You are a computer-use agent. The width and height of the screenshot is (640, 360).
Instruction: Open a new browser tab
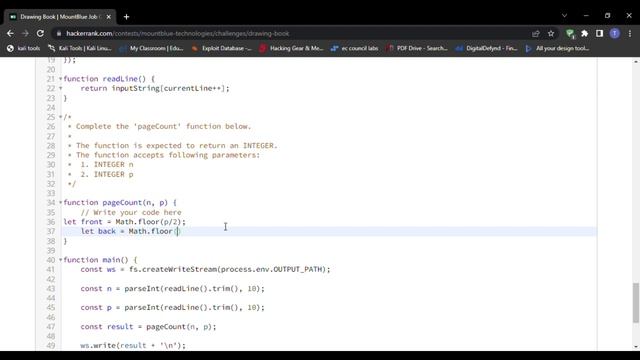127,17
